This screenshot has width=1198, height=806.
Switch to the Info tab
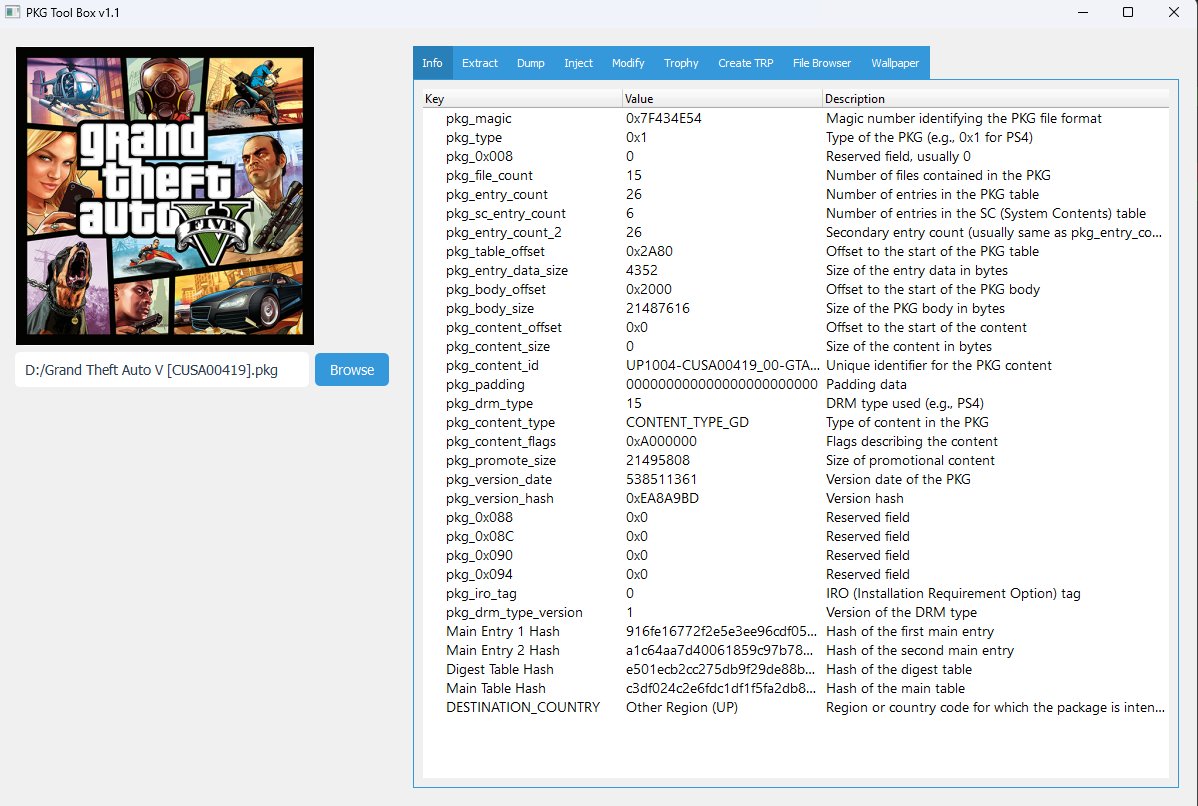pyautogui.click(x=432, y=63)
